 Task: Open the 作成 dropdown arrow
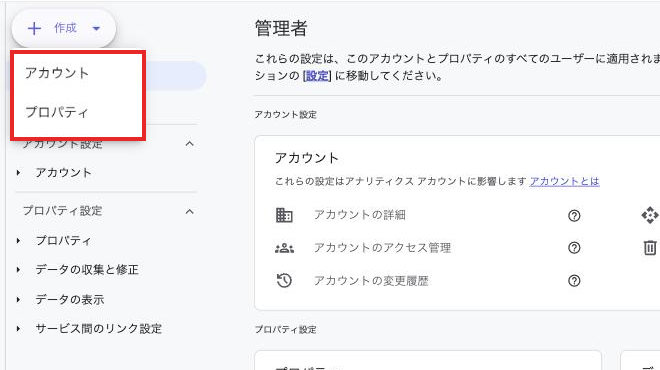96,29
